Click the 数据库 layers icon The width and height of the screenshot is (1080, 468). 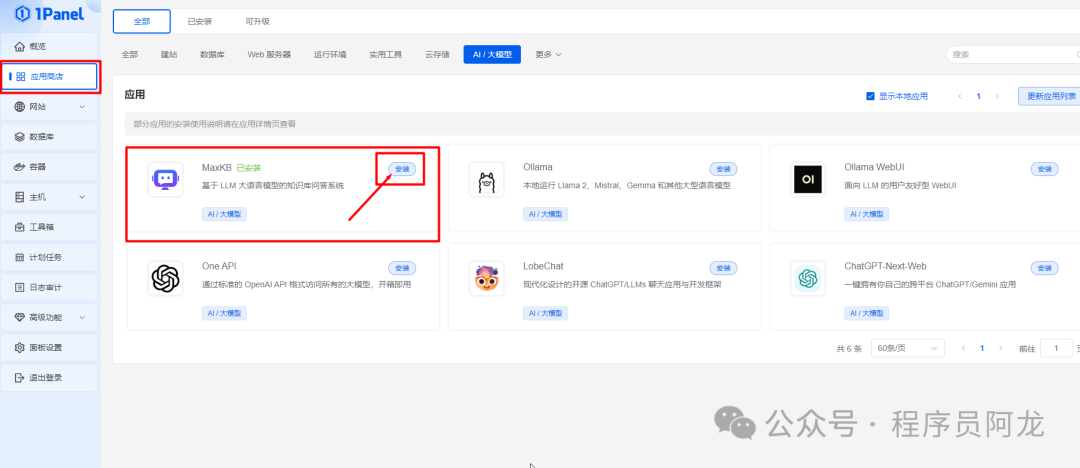[x=19, y=137]
